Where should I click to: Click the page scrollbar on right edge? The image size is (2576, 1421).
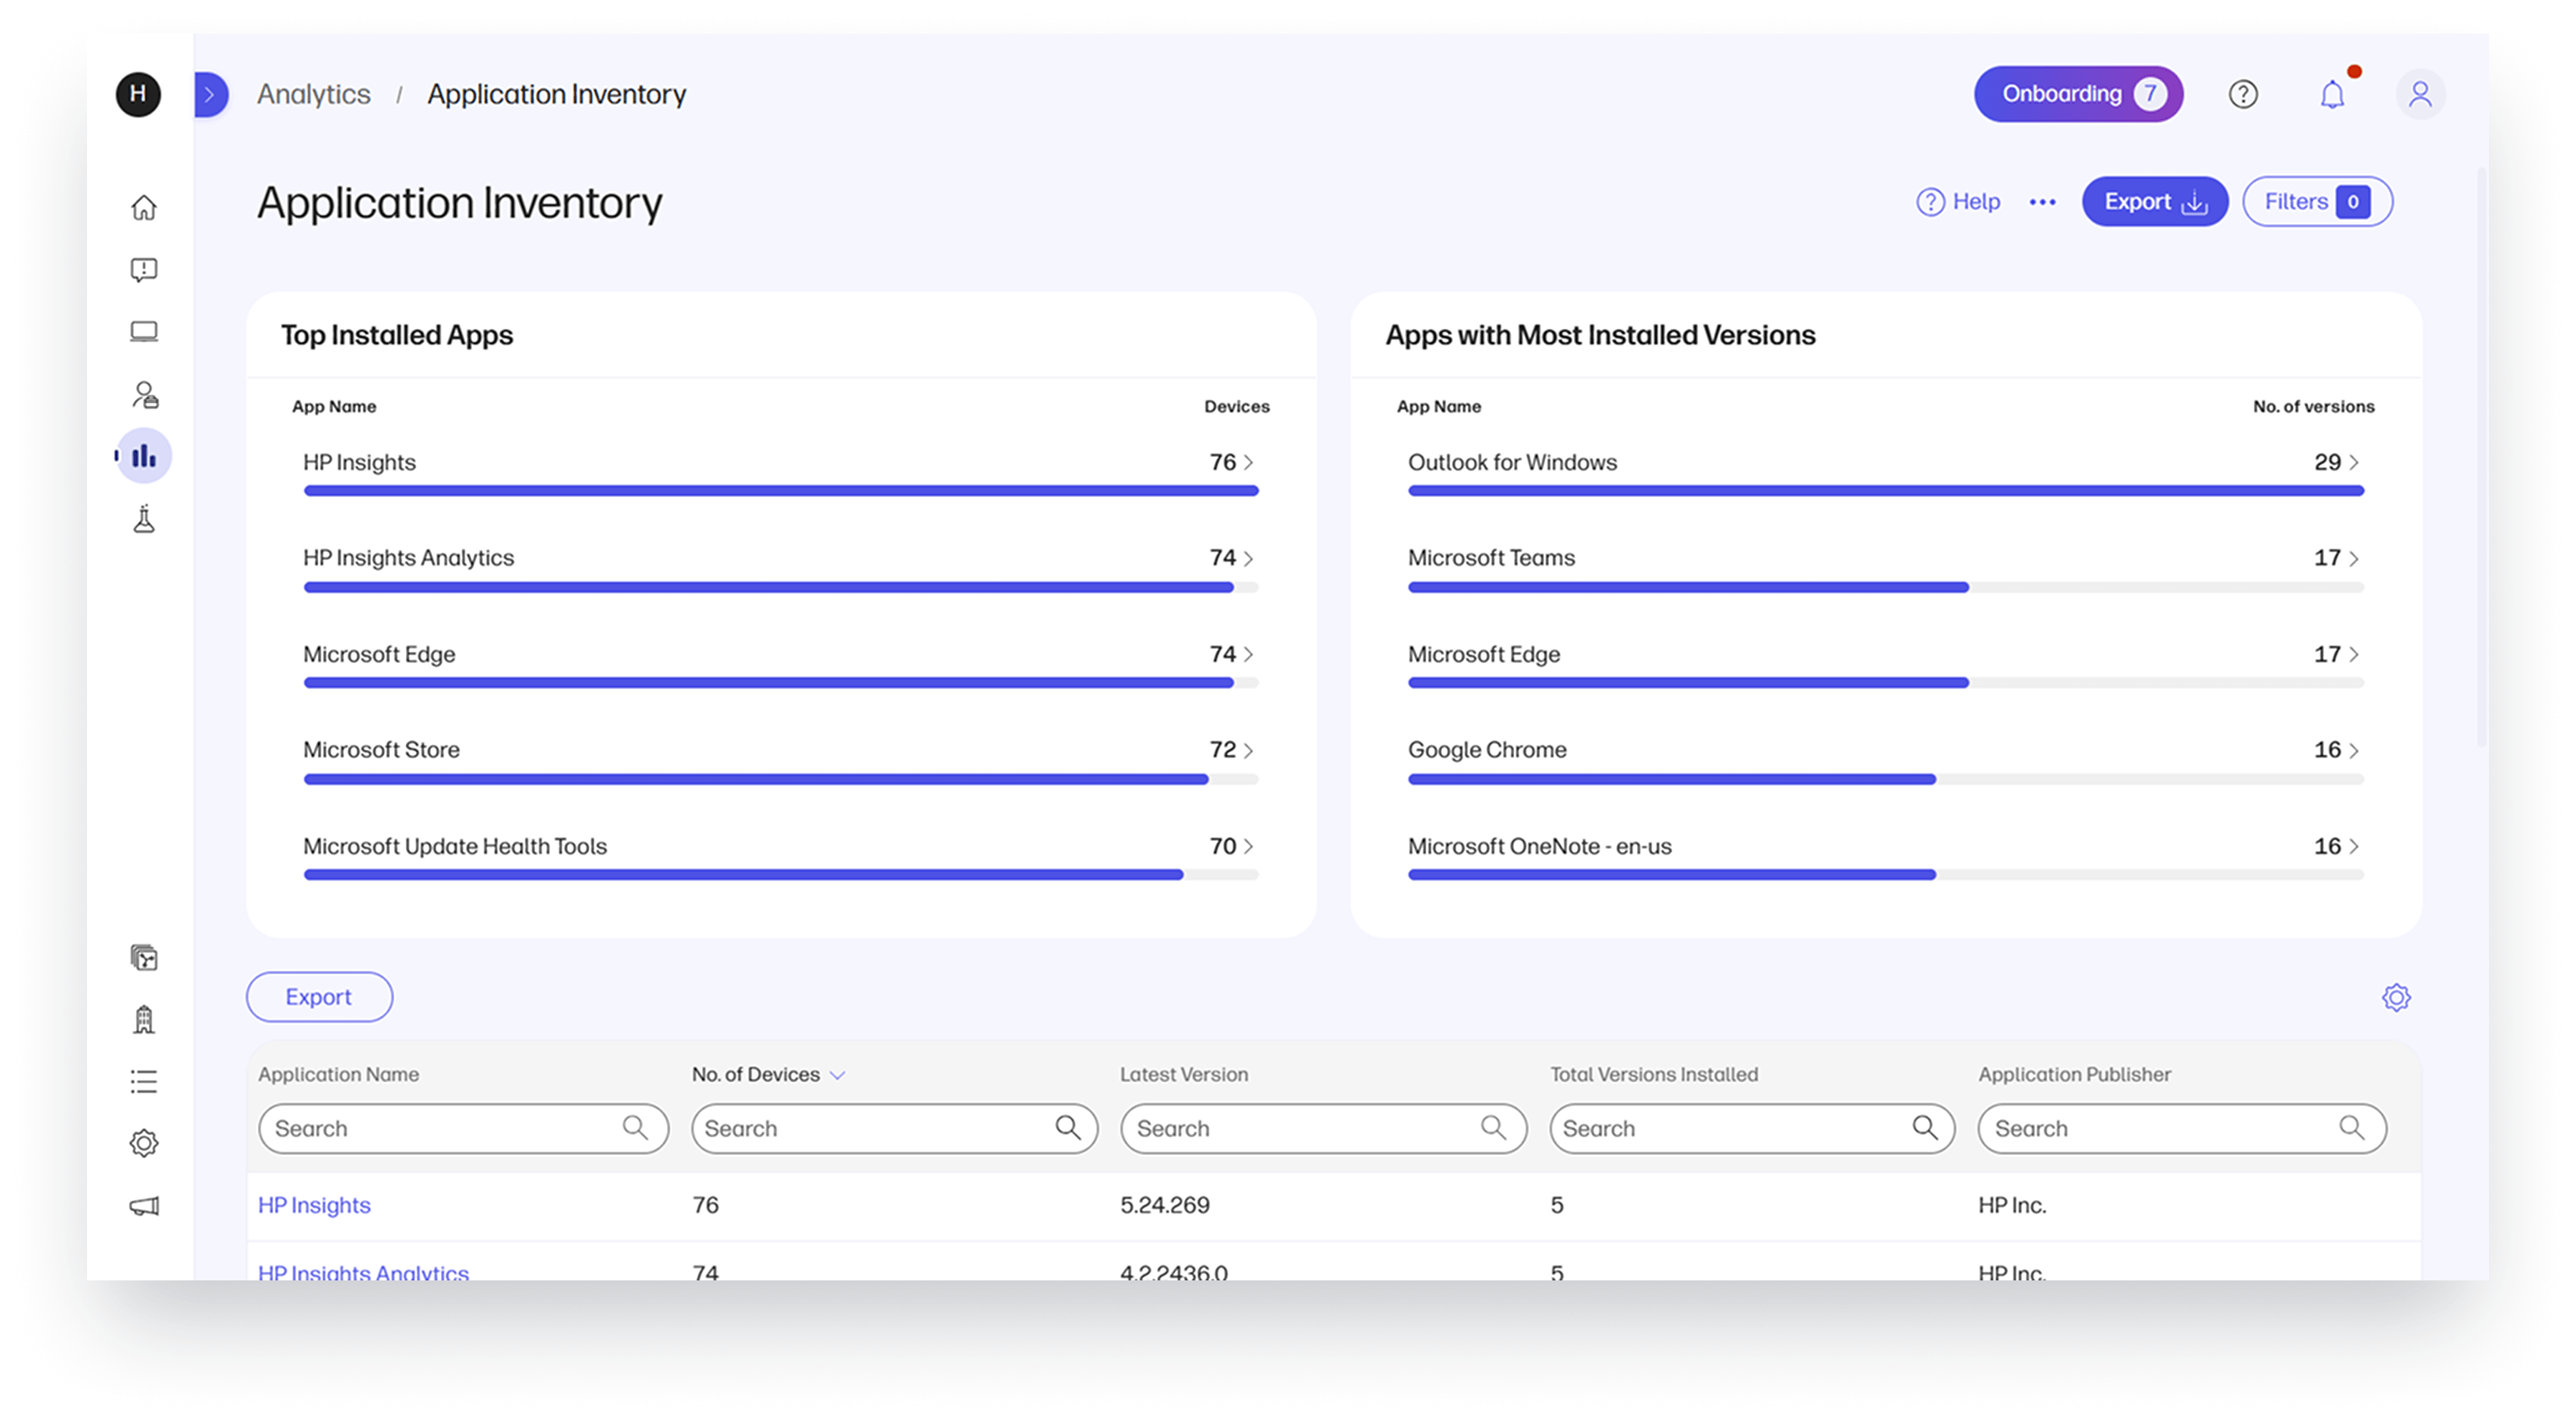tap(2481, 458)
